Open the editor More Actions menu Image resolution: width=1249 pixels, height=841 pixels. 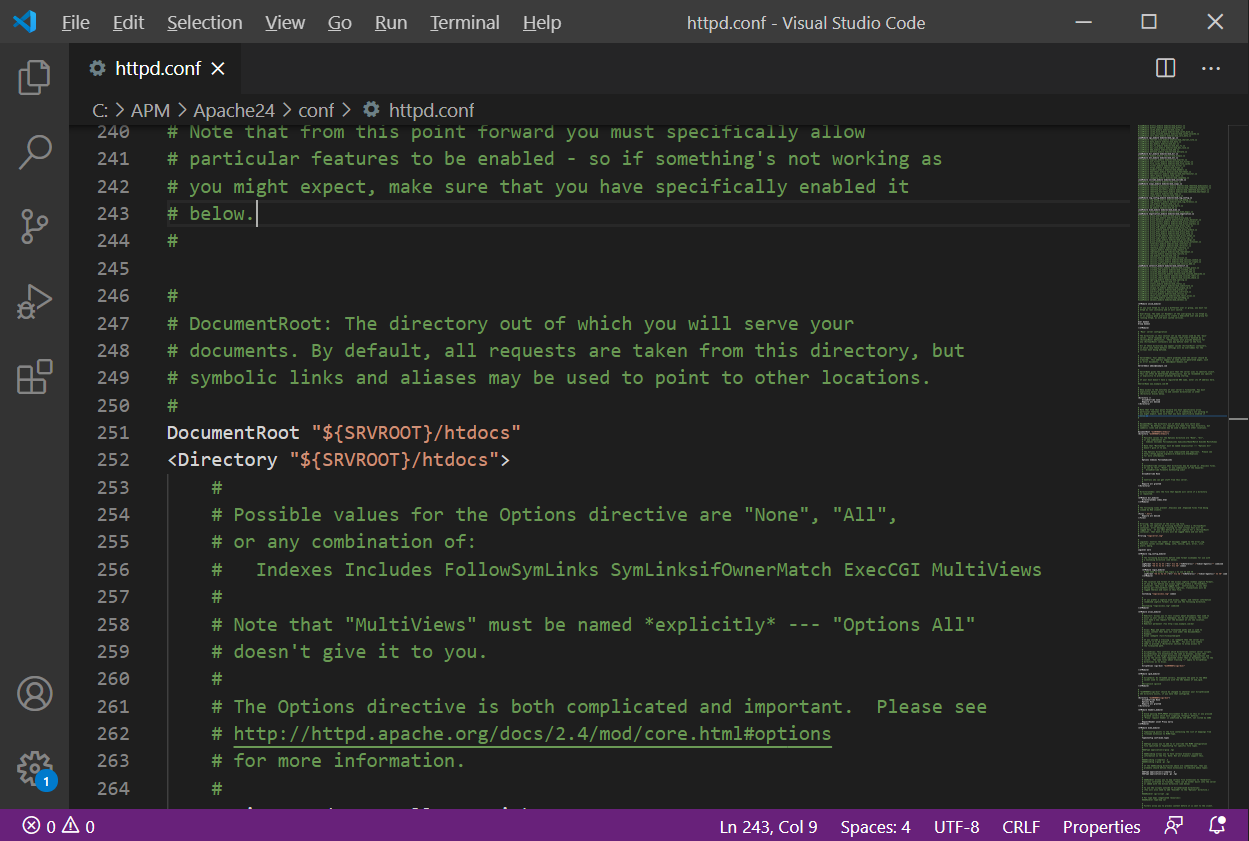[1211, 68]
